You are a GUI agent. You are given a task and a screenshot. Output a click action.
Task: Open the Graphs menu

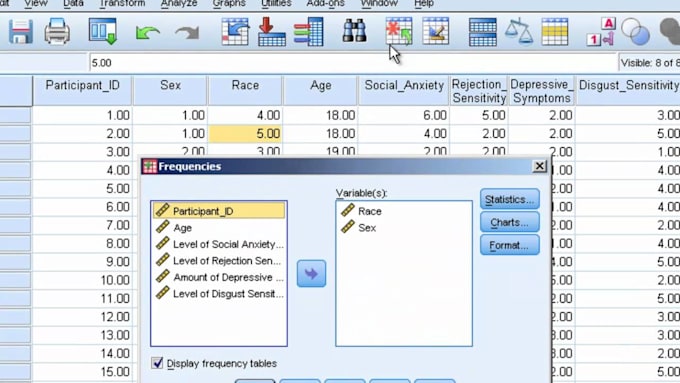pos(229,3)
